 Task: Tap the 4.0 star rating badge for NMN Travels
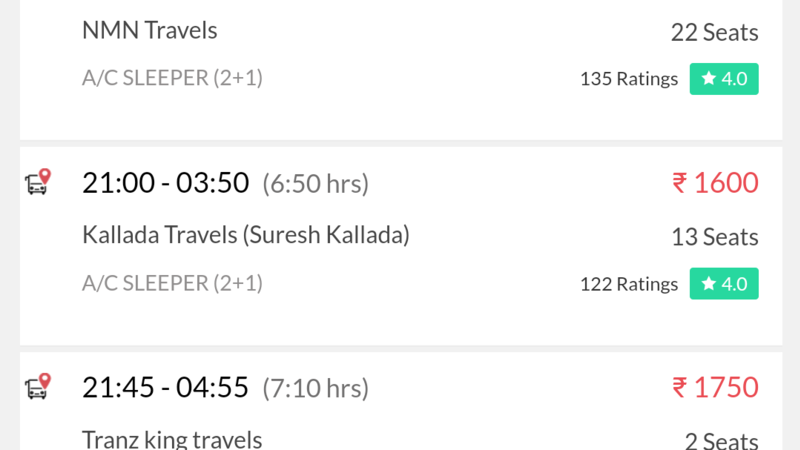point(724,79)
